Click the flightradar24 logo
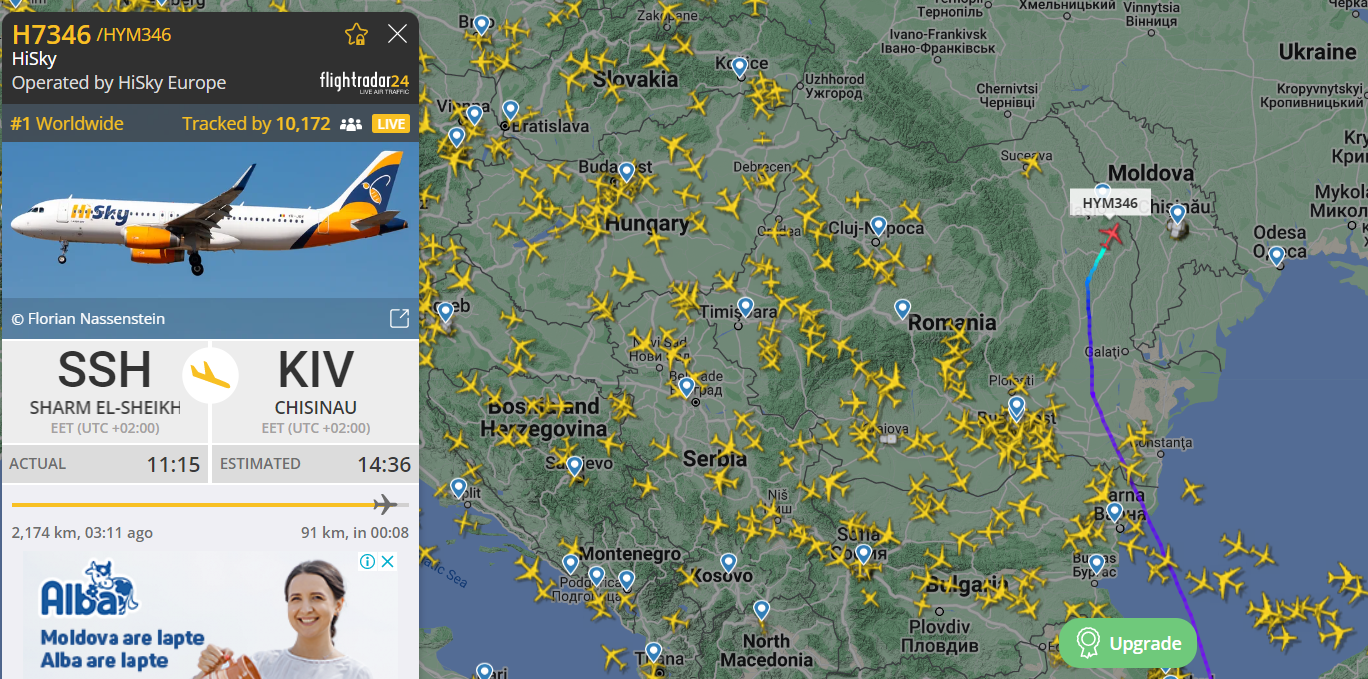Screen dimensions: 1368x679 pyautogui.click(x=364, y=82)
